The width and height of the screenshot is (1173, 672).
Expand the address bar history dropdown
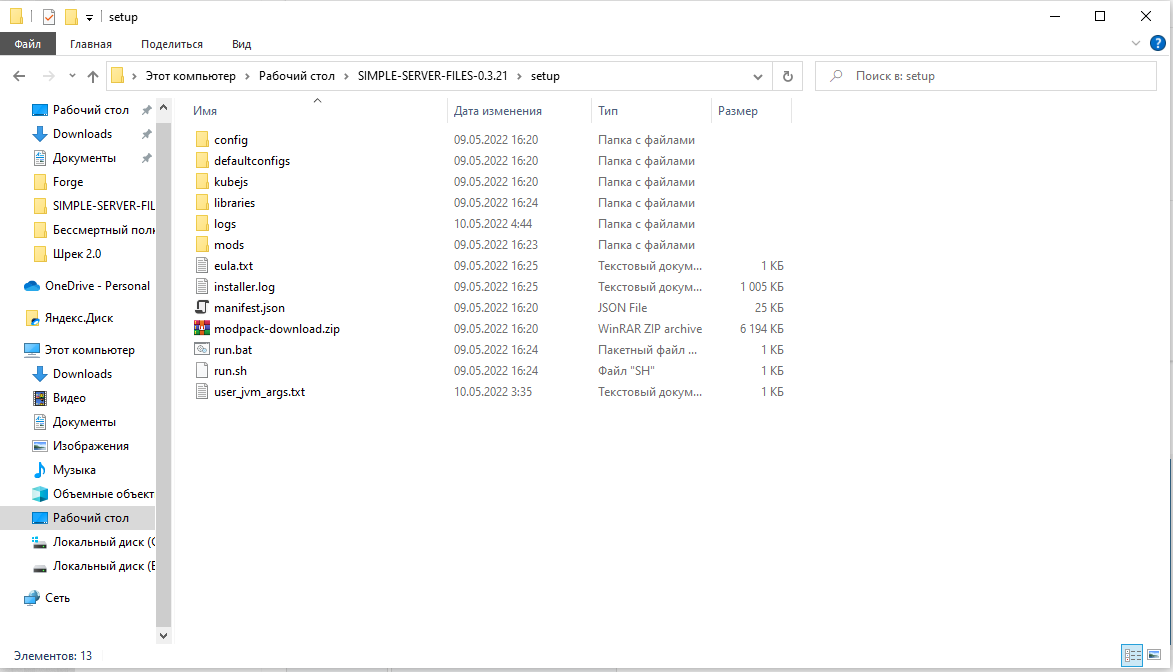click(x=758, y=76)
